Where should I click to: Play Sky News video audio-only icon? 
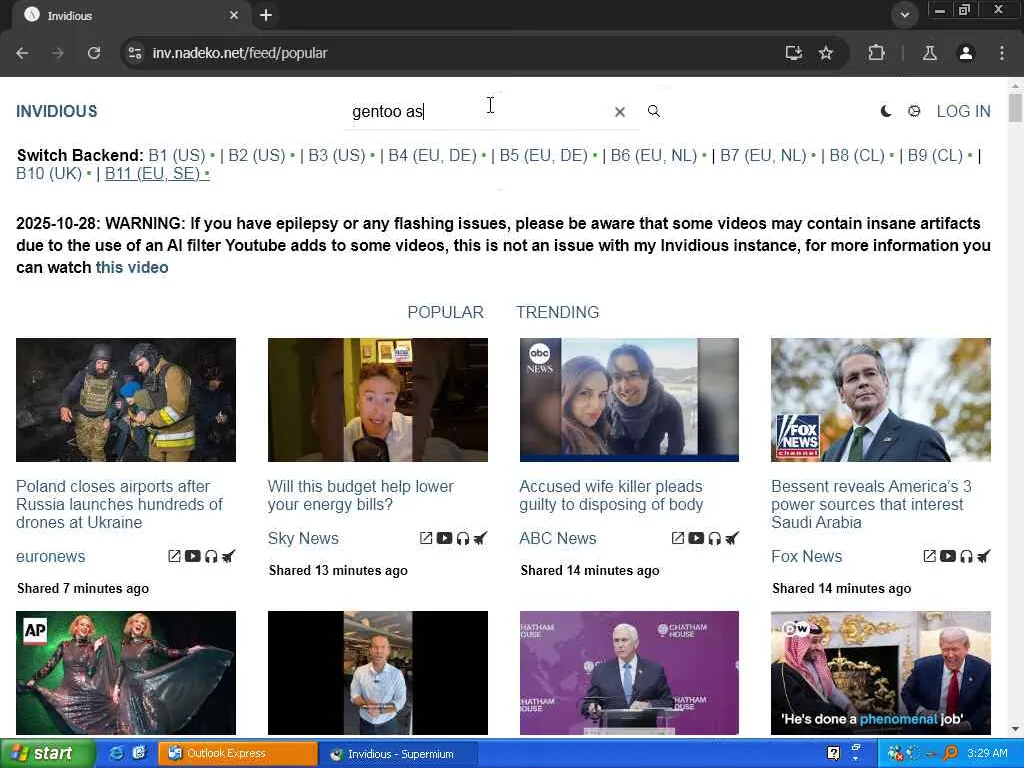[x=462, y=538]
